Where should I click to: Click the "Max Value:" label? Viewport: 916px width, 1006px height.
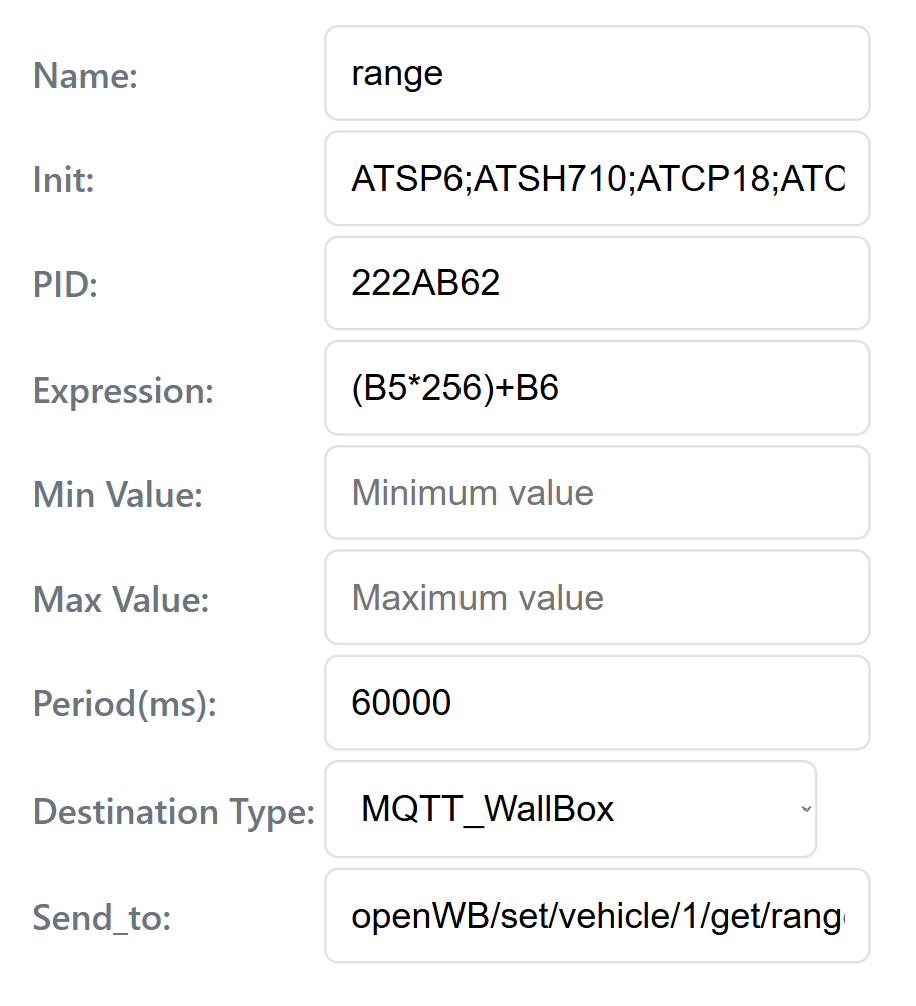[x=121, y=600]
